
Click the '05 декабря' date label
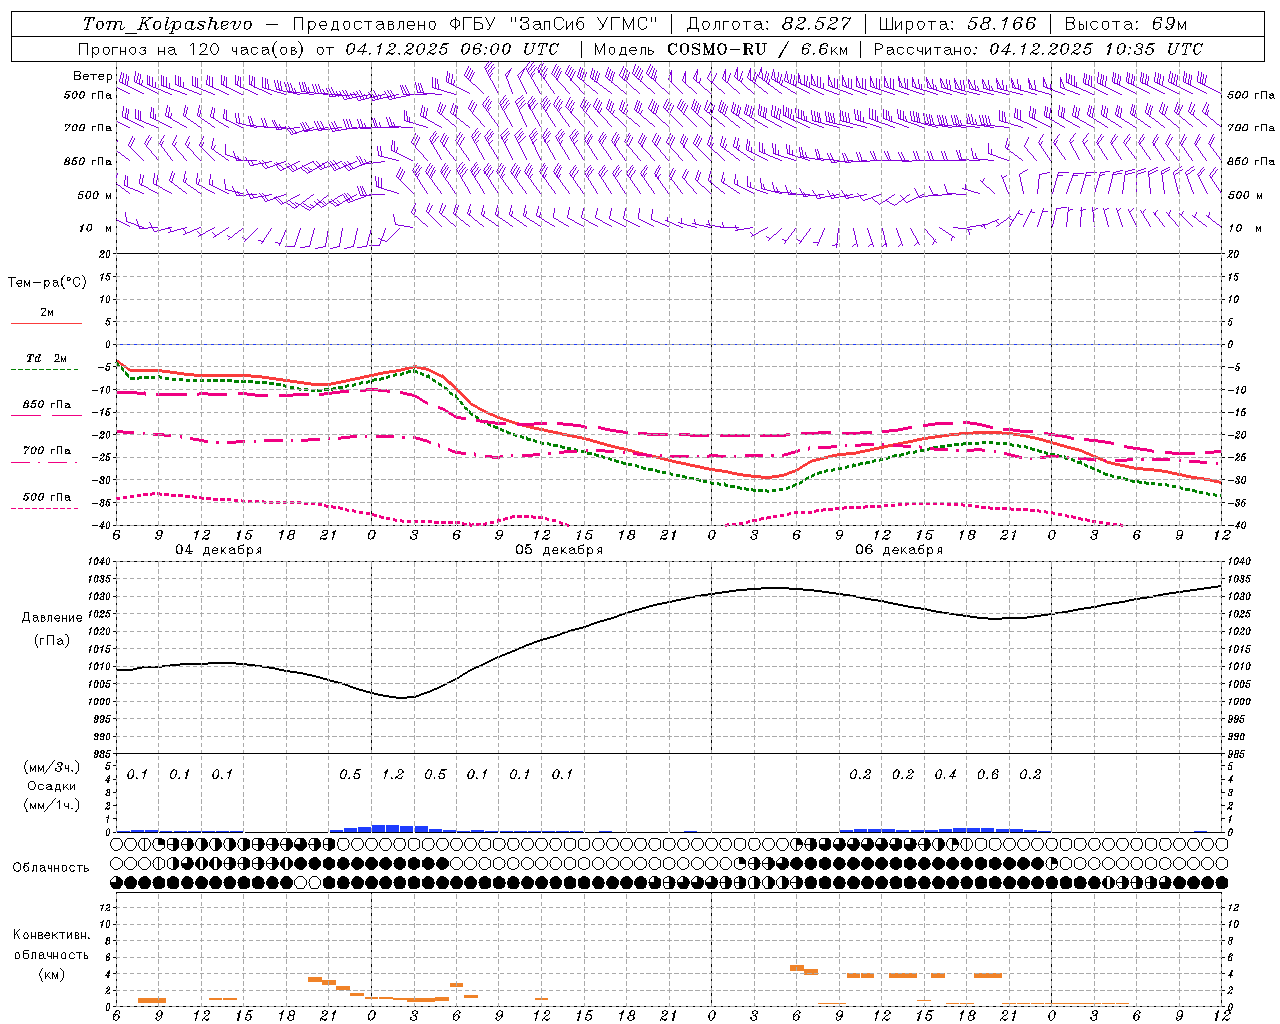559,550
